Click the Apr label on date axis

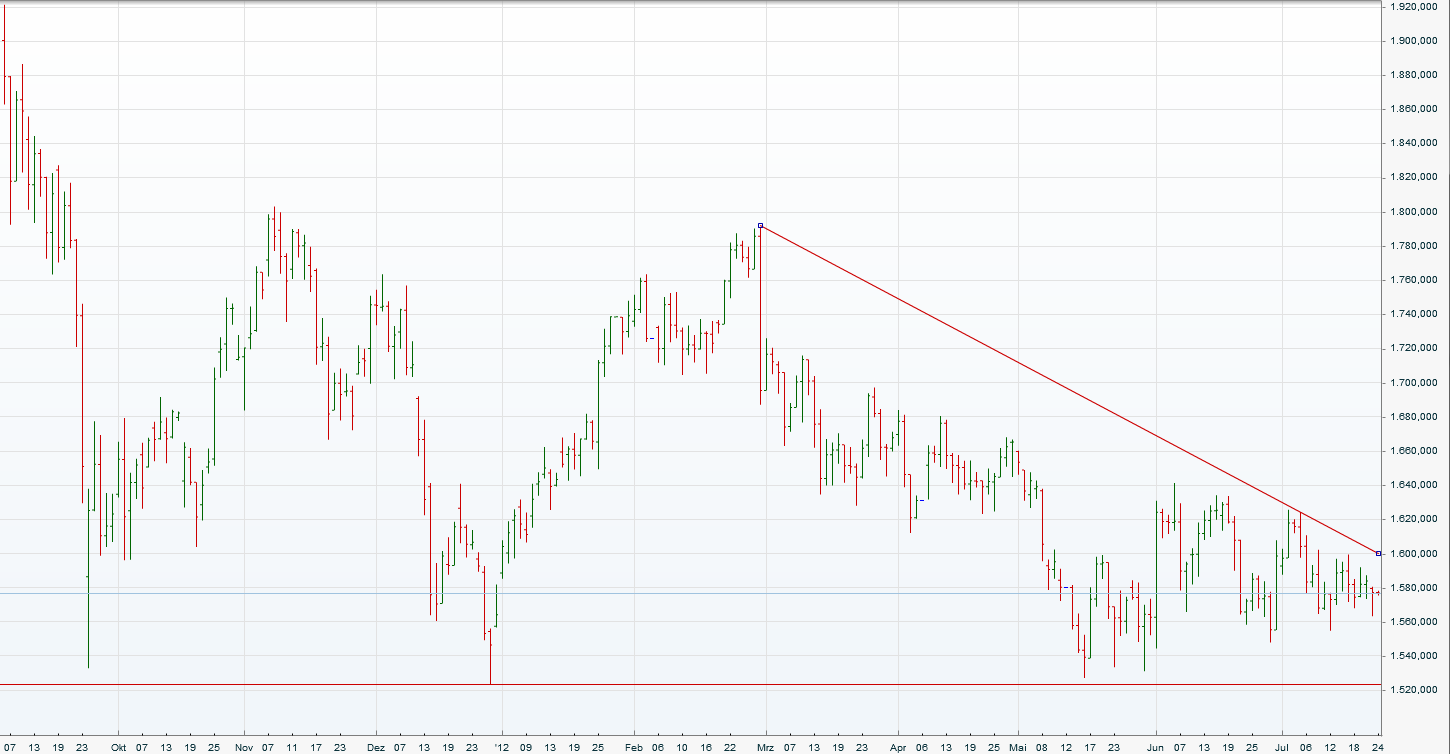[x=897, y=747]
